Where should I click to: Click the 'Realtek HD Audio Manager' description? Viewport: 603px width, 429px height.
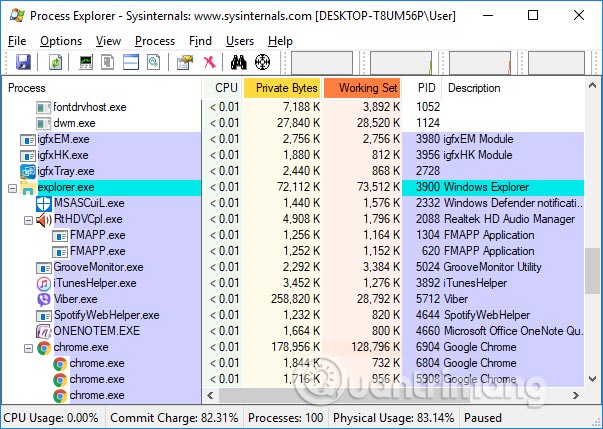pos(510,219)
